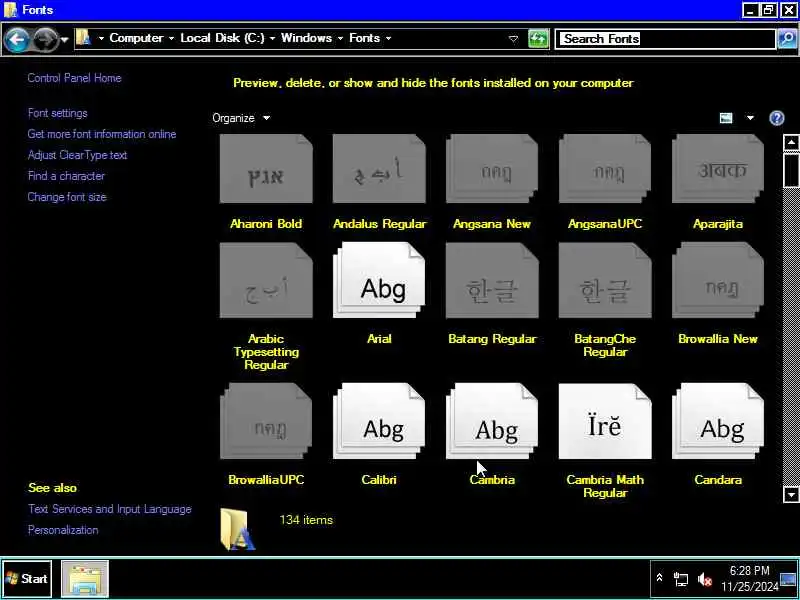This screenshot has width=800, height=600.
Task: Select Windows in the address path
Action: point(306,38)
